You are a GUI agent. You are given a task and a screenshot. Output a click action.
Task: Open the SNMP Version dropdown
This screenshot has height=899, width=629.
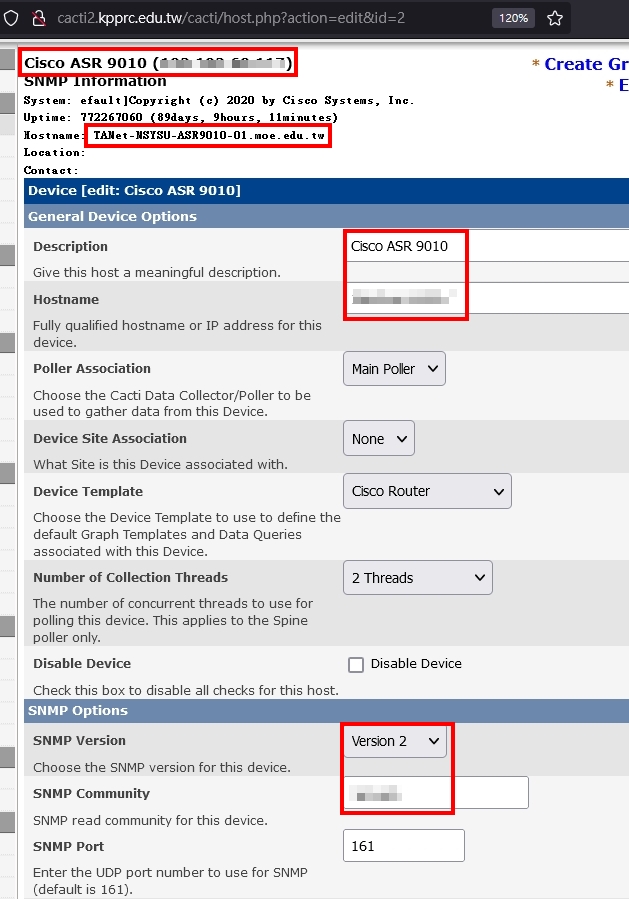tap(394, 741)
